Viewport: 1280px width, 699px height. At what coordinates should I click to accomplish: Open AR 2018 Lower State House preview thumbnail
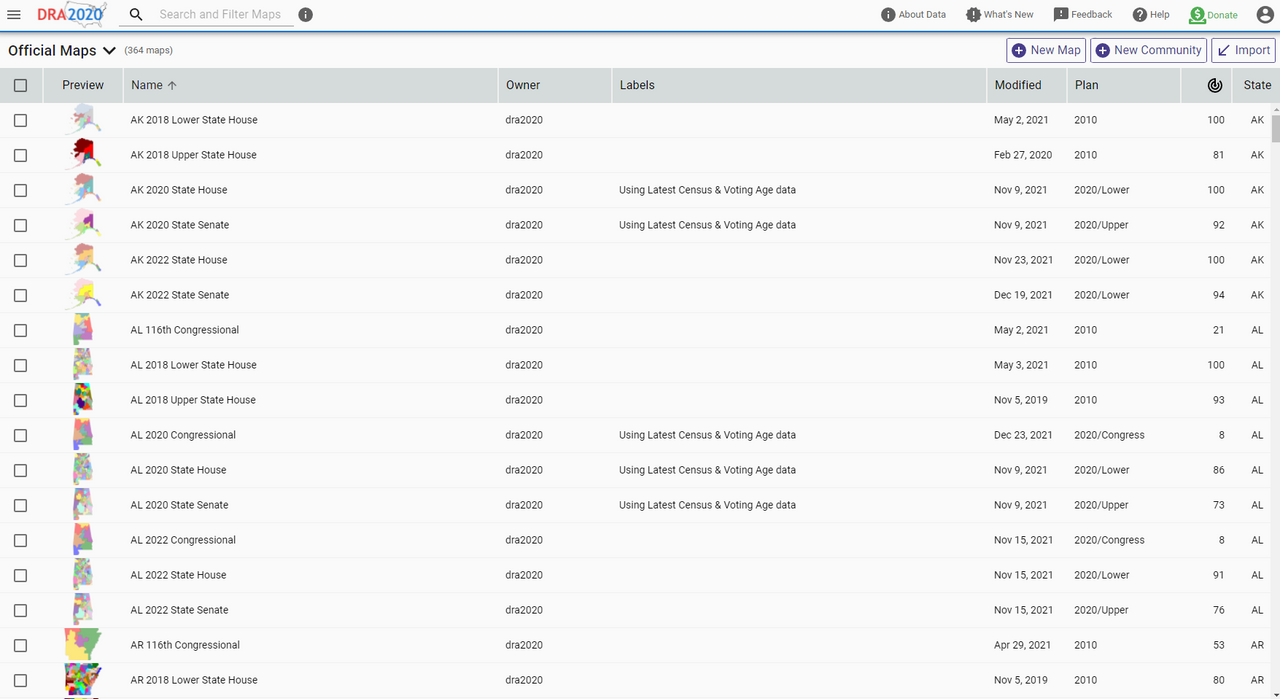(83, 680)
